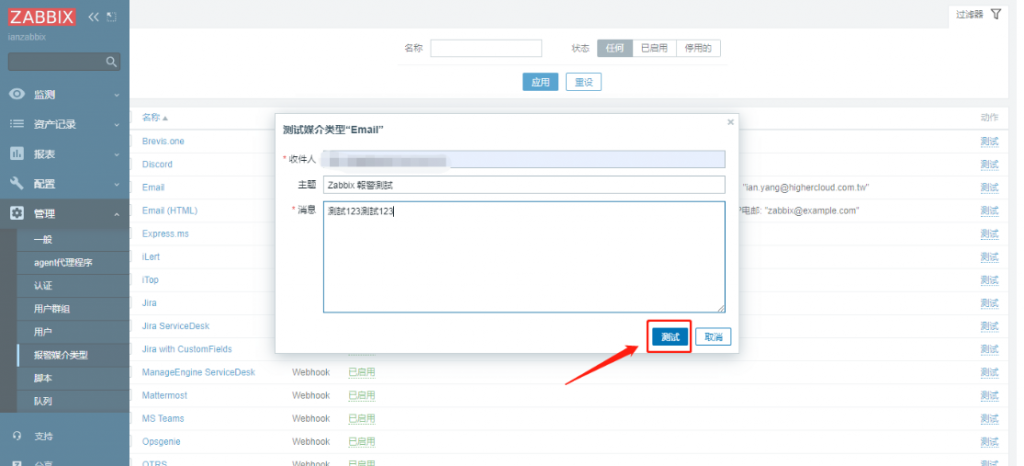The image size is (1024, 466).
Task: Focus the 主题 subject field
Action: (x=524, y=185)
